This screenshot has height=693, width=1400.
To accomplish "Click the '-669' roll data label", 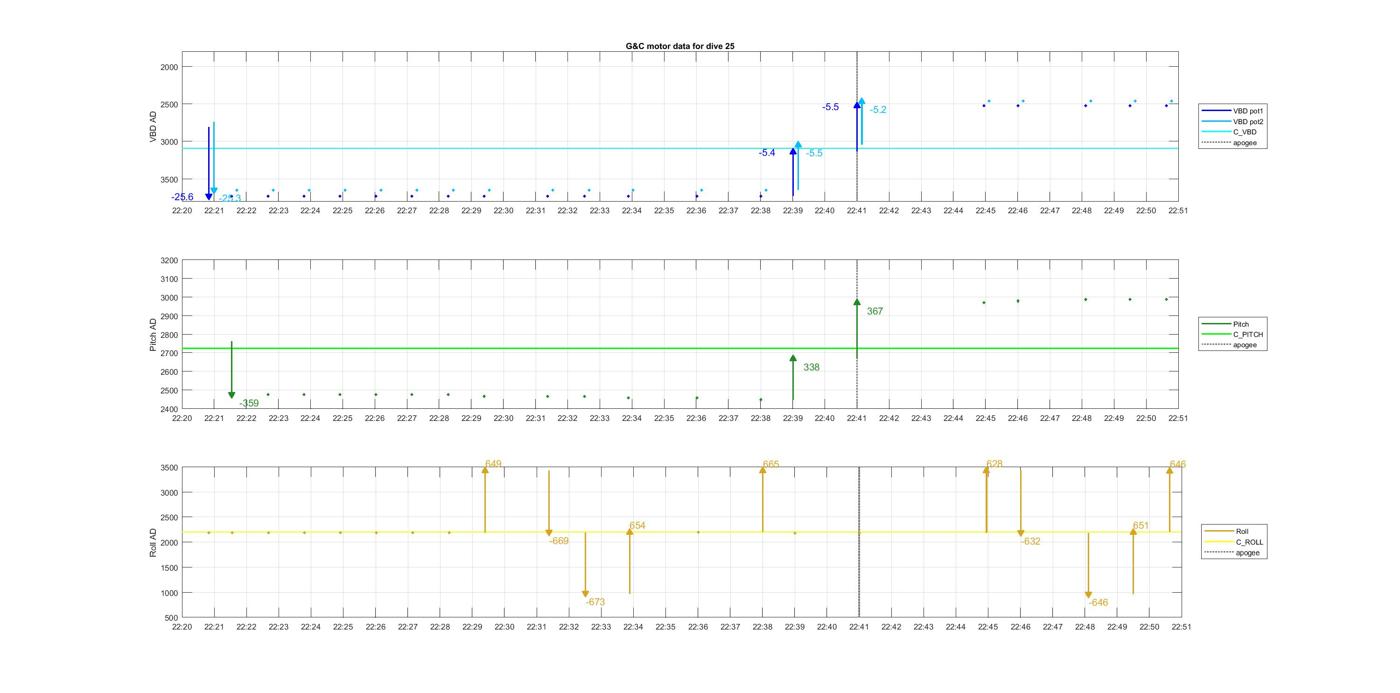I will point(559,541).
